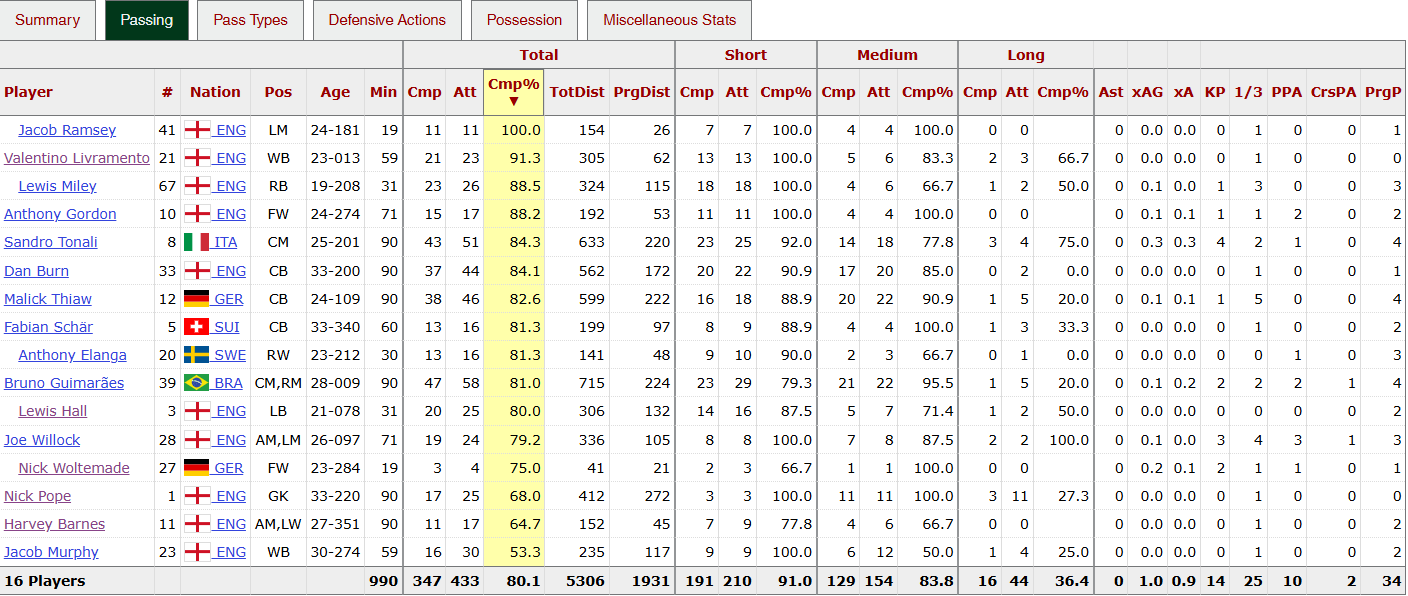
Task: Select the Pass Types tab
Action: [250, 20]
